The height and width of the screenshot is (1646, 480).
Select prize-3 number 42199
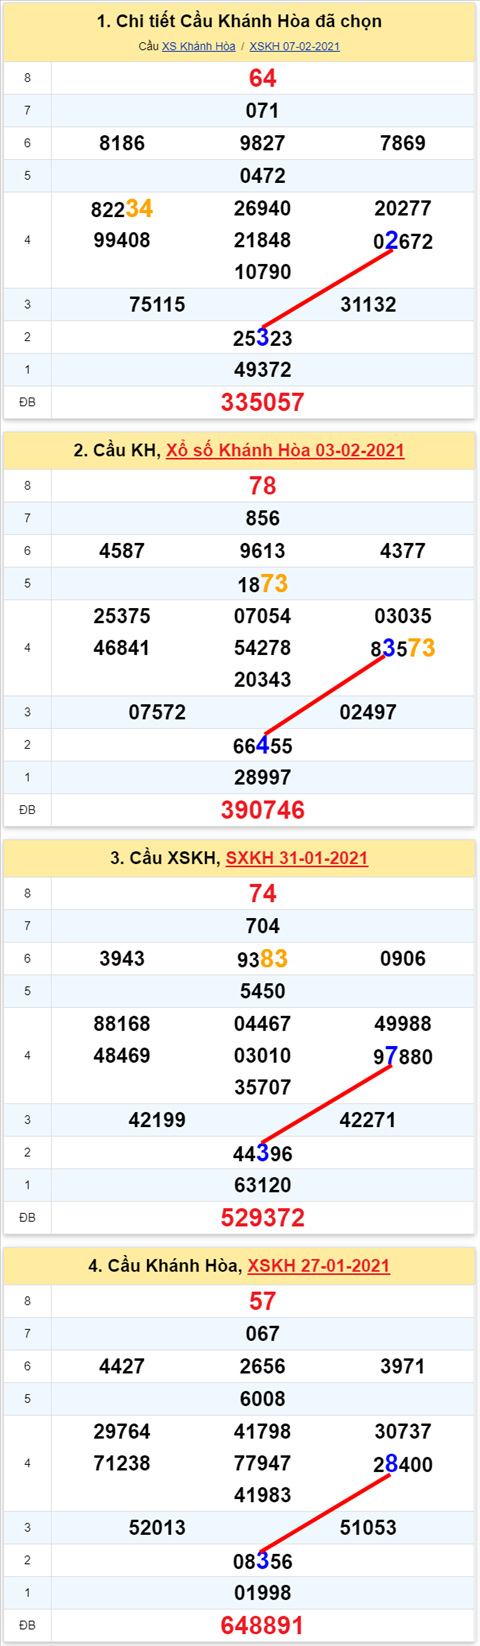point(157,1121)
